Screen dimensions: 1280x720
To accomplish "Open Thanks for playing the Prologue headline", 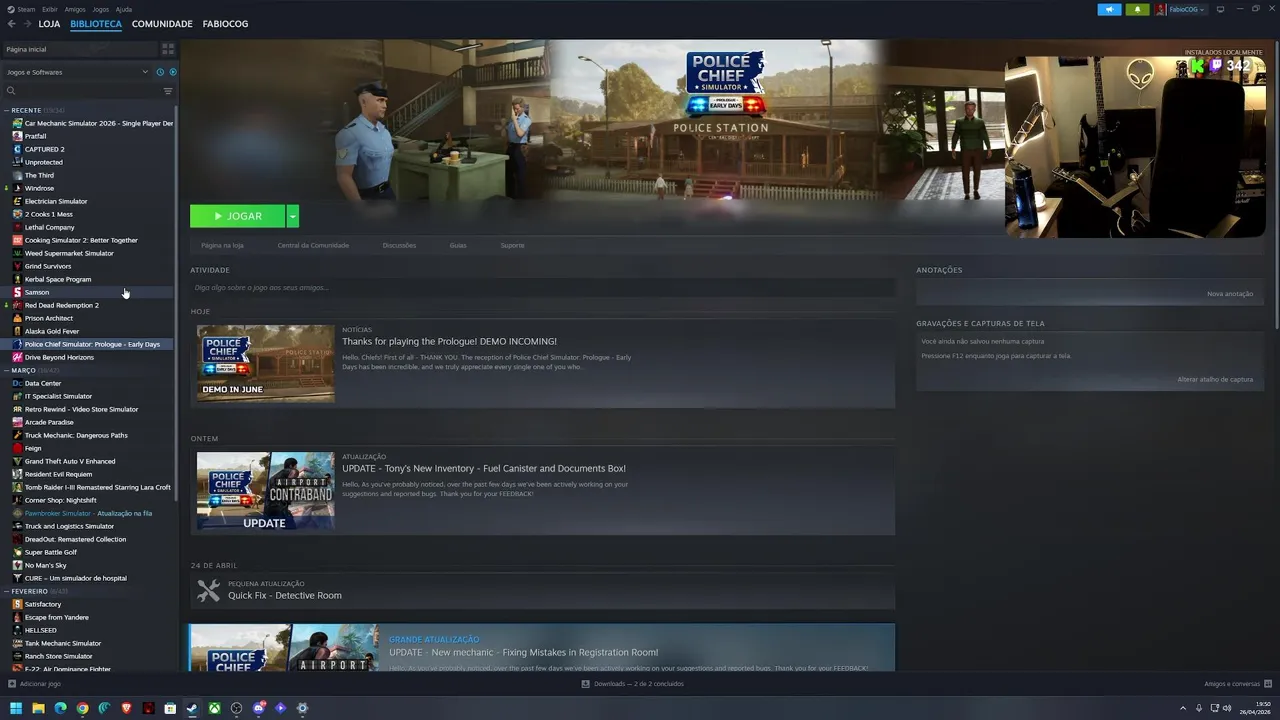I will point(449,341).
